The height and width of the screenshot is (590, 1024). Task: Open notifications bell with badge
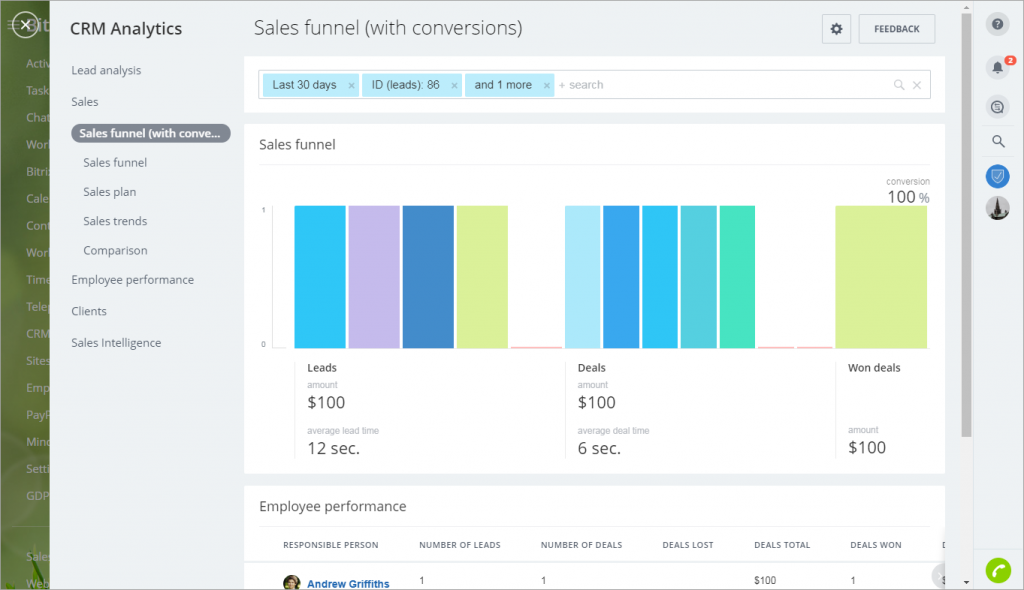[997, 67]
